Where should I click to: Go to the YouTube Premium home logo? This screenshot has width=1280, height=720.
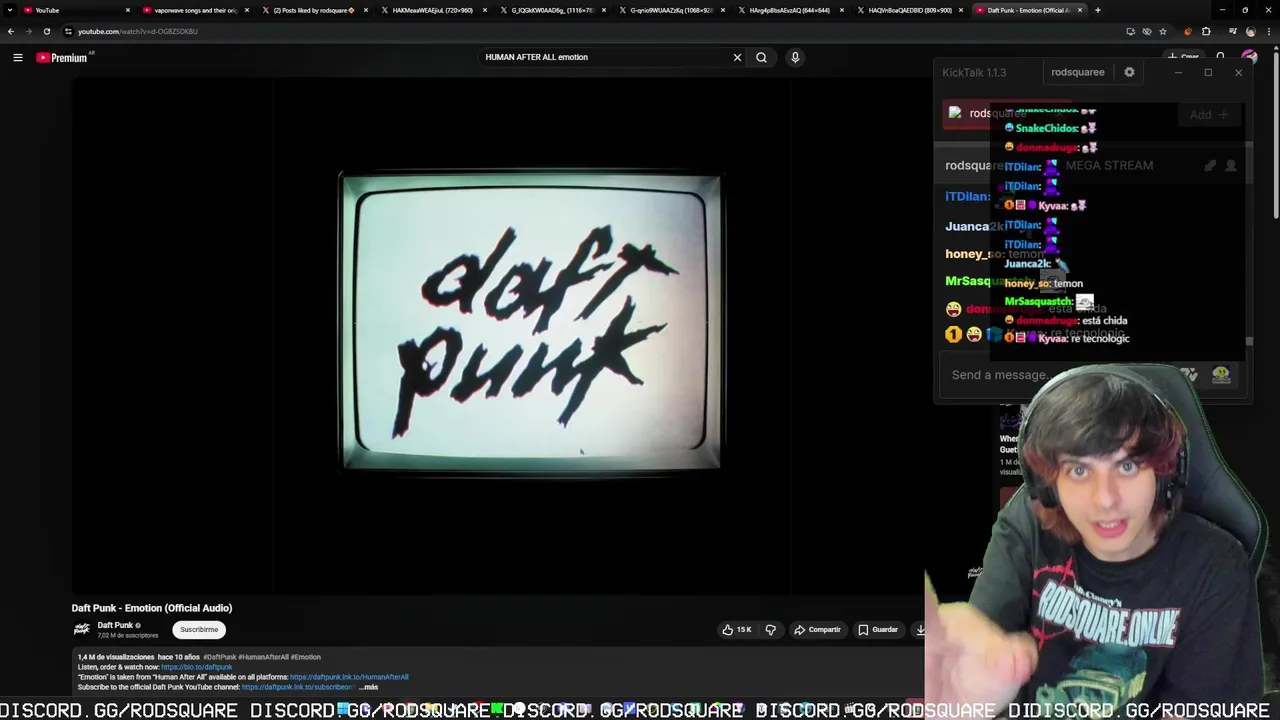tap(63, 57)
